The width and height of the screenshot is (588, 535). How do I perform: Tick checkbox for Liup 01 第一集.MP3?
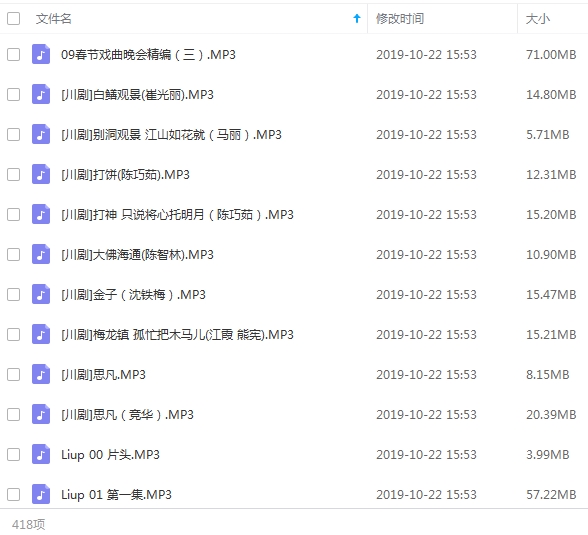(14, 495)
